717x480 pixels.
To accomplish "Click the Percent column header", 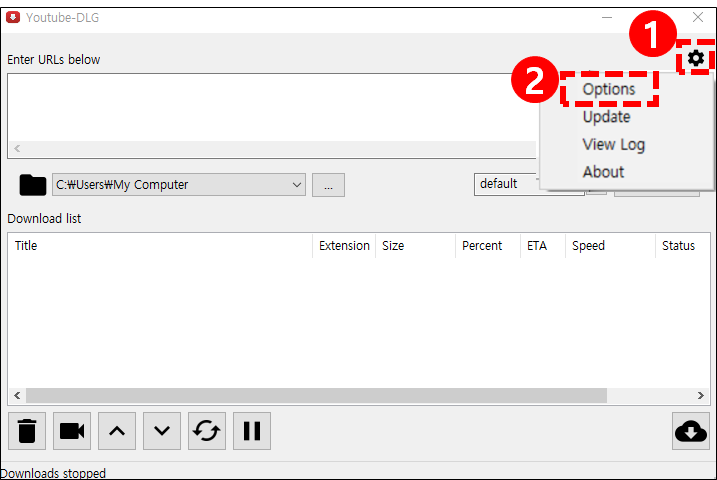I will coord(488,246).
